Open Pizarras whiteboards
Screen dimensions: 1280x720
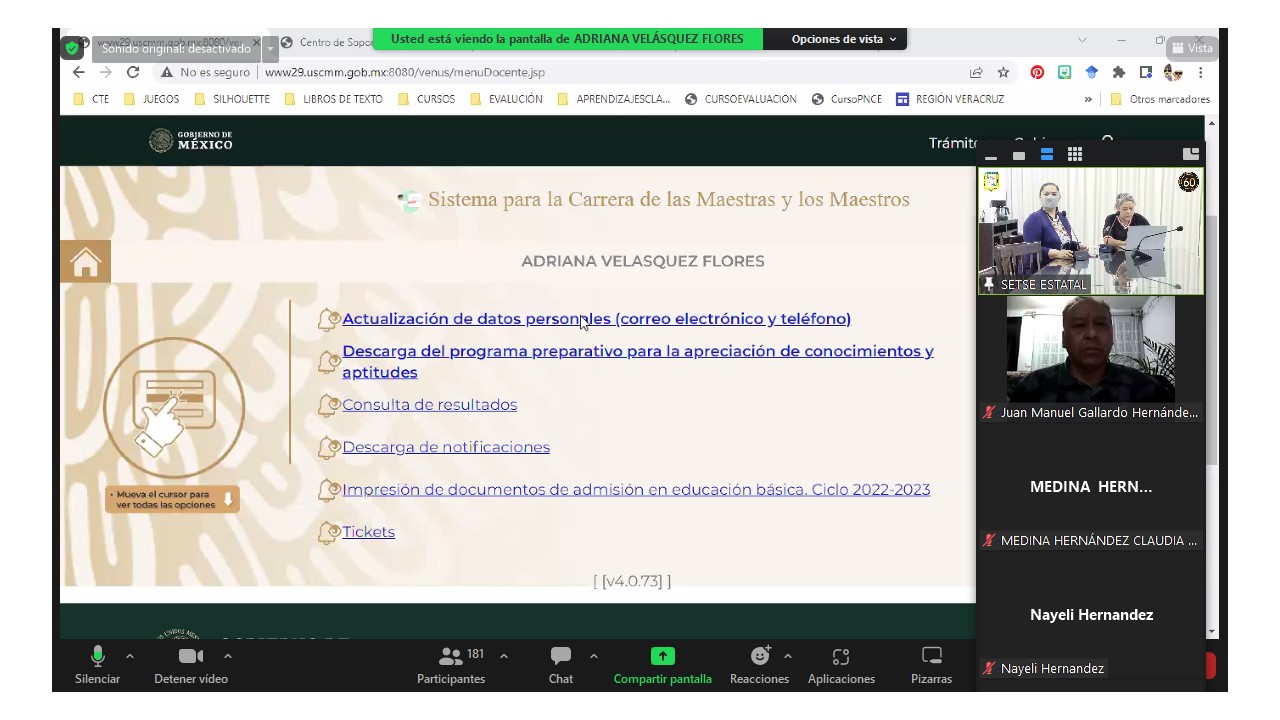click(x=931, y=666)
